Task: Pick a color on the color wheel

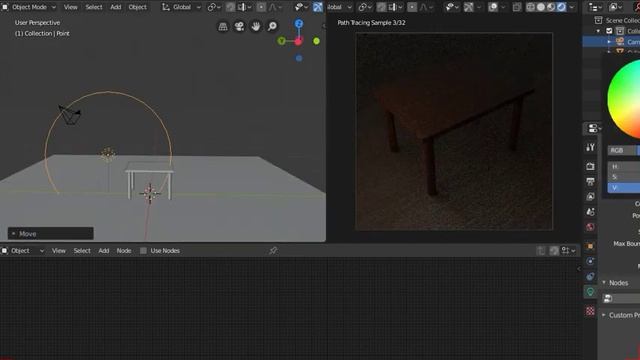Action: pyautogui.click(x=624, y=99)
